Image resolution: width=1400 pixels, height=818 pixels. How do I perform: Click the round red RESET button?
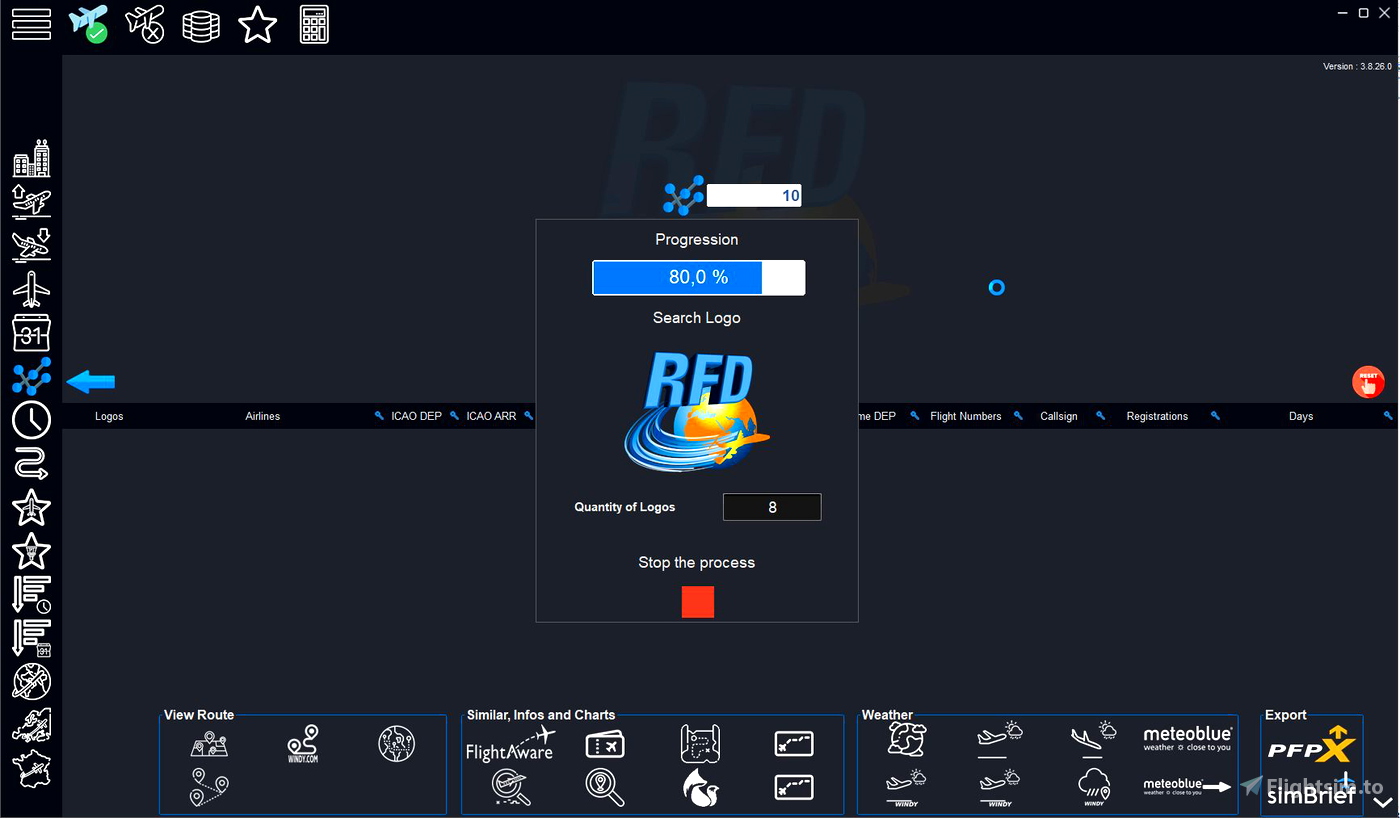[x=1367, y=381]
